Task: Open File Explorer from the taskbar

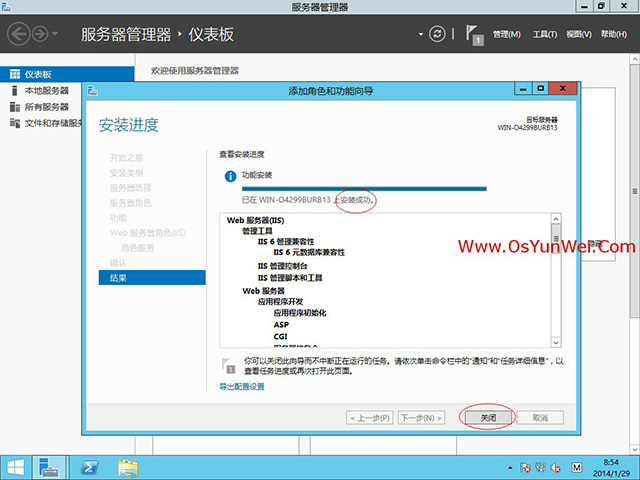Action: pyautogui.click(x=128, y=468)
